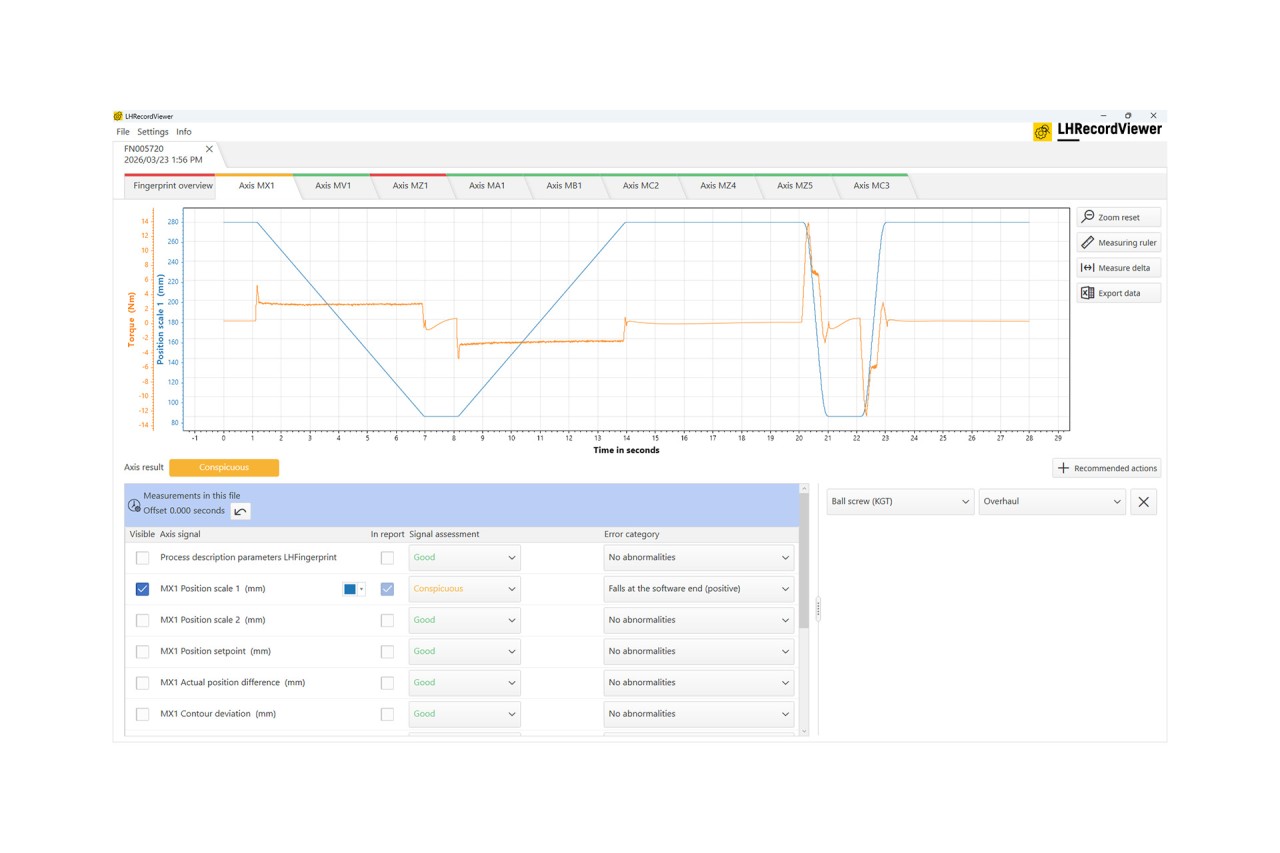Click the 'Error category' column header
This screenshot has width=1280, height=853.
(x=632, y=534)
